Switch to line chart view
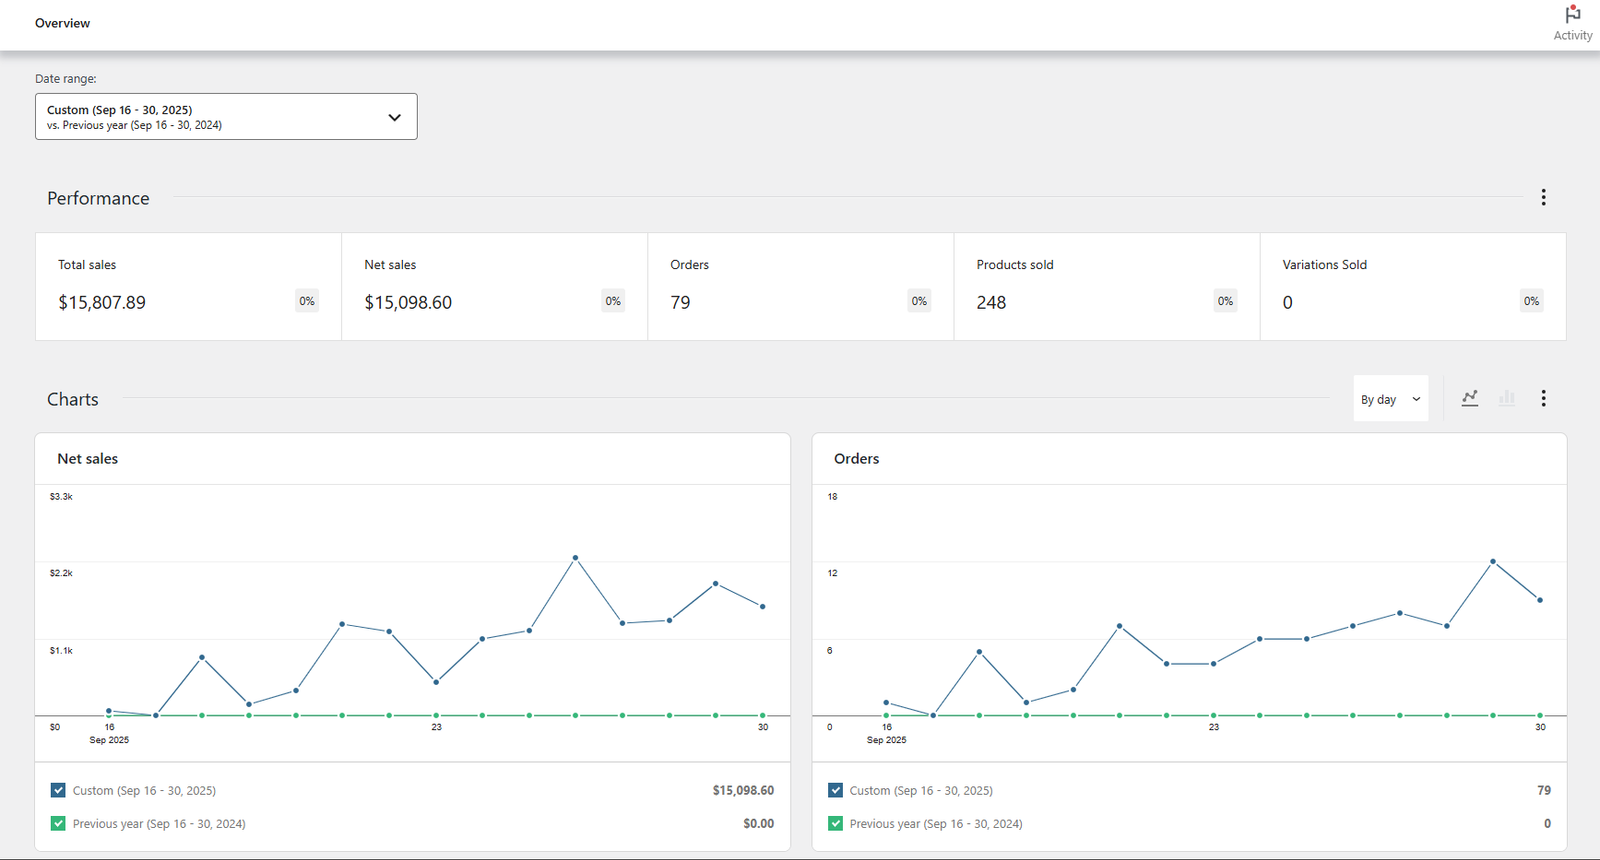Viewport: 1600px width, 860px height. pyautogui.click(x=1469, y=398)
